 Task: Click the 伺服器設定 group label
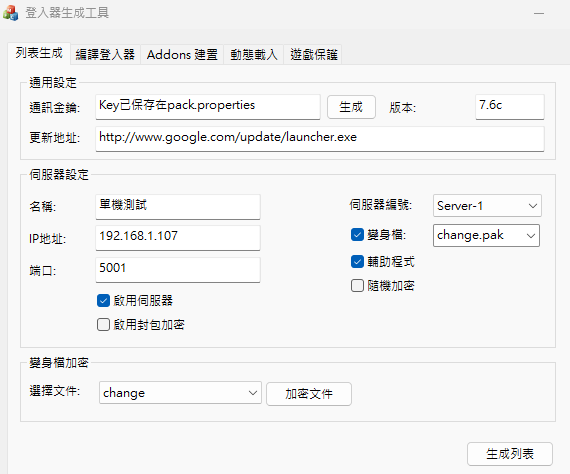point(59,174)
